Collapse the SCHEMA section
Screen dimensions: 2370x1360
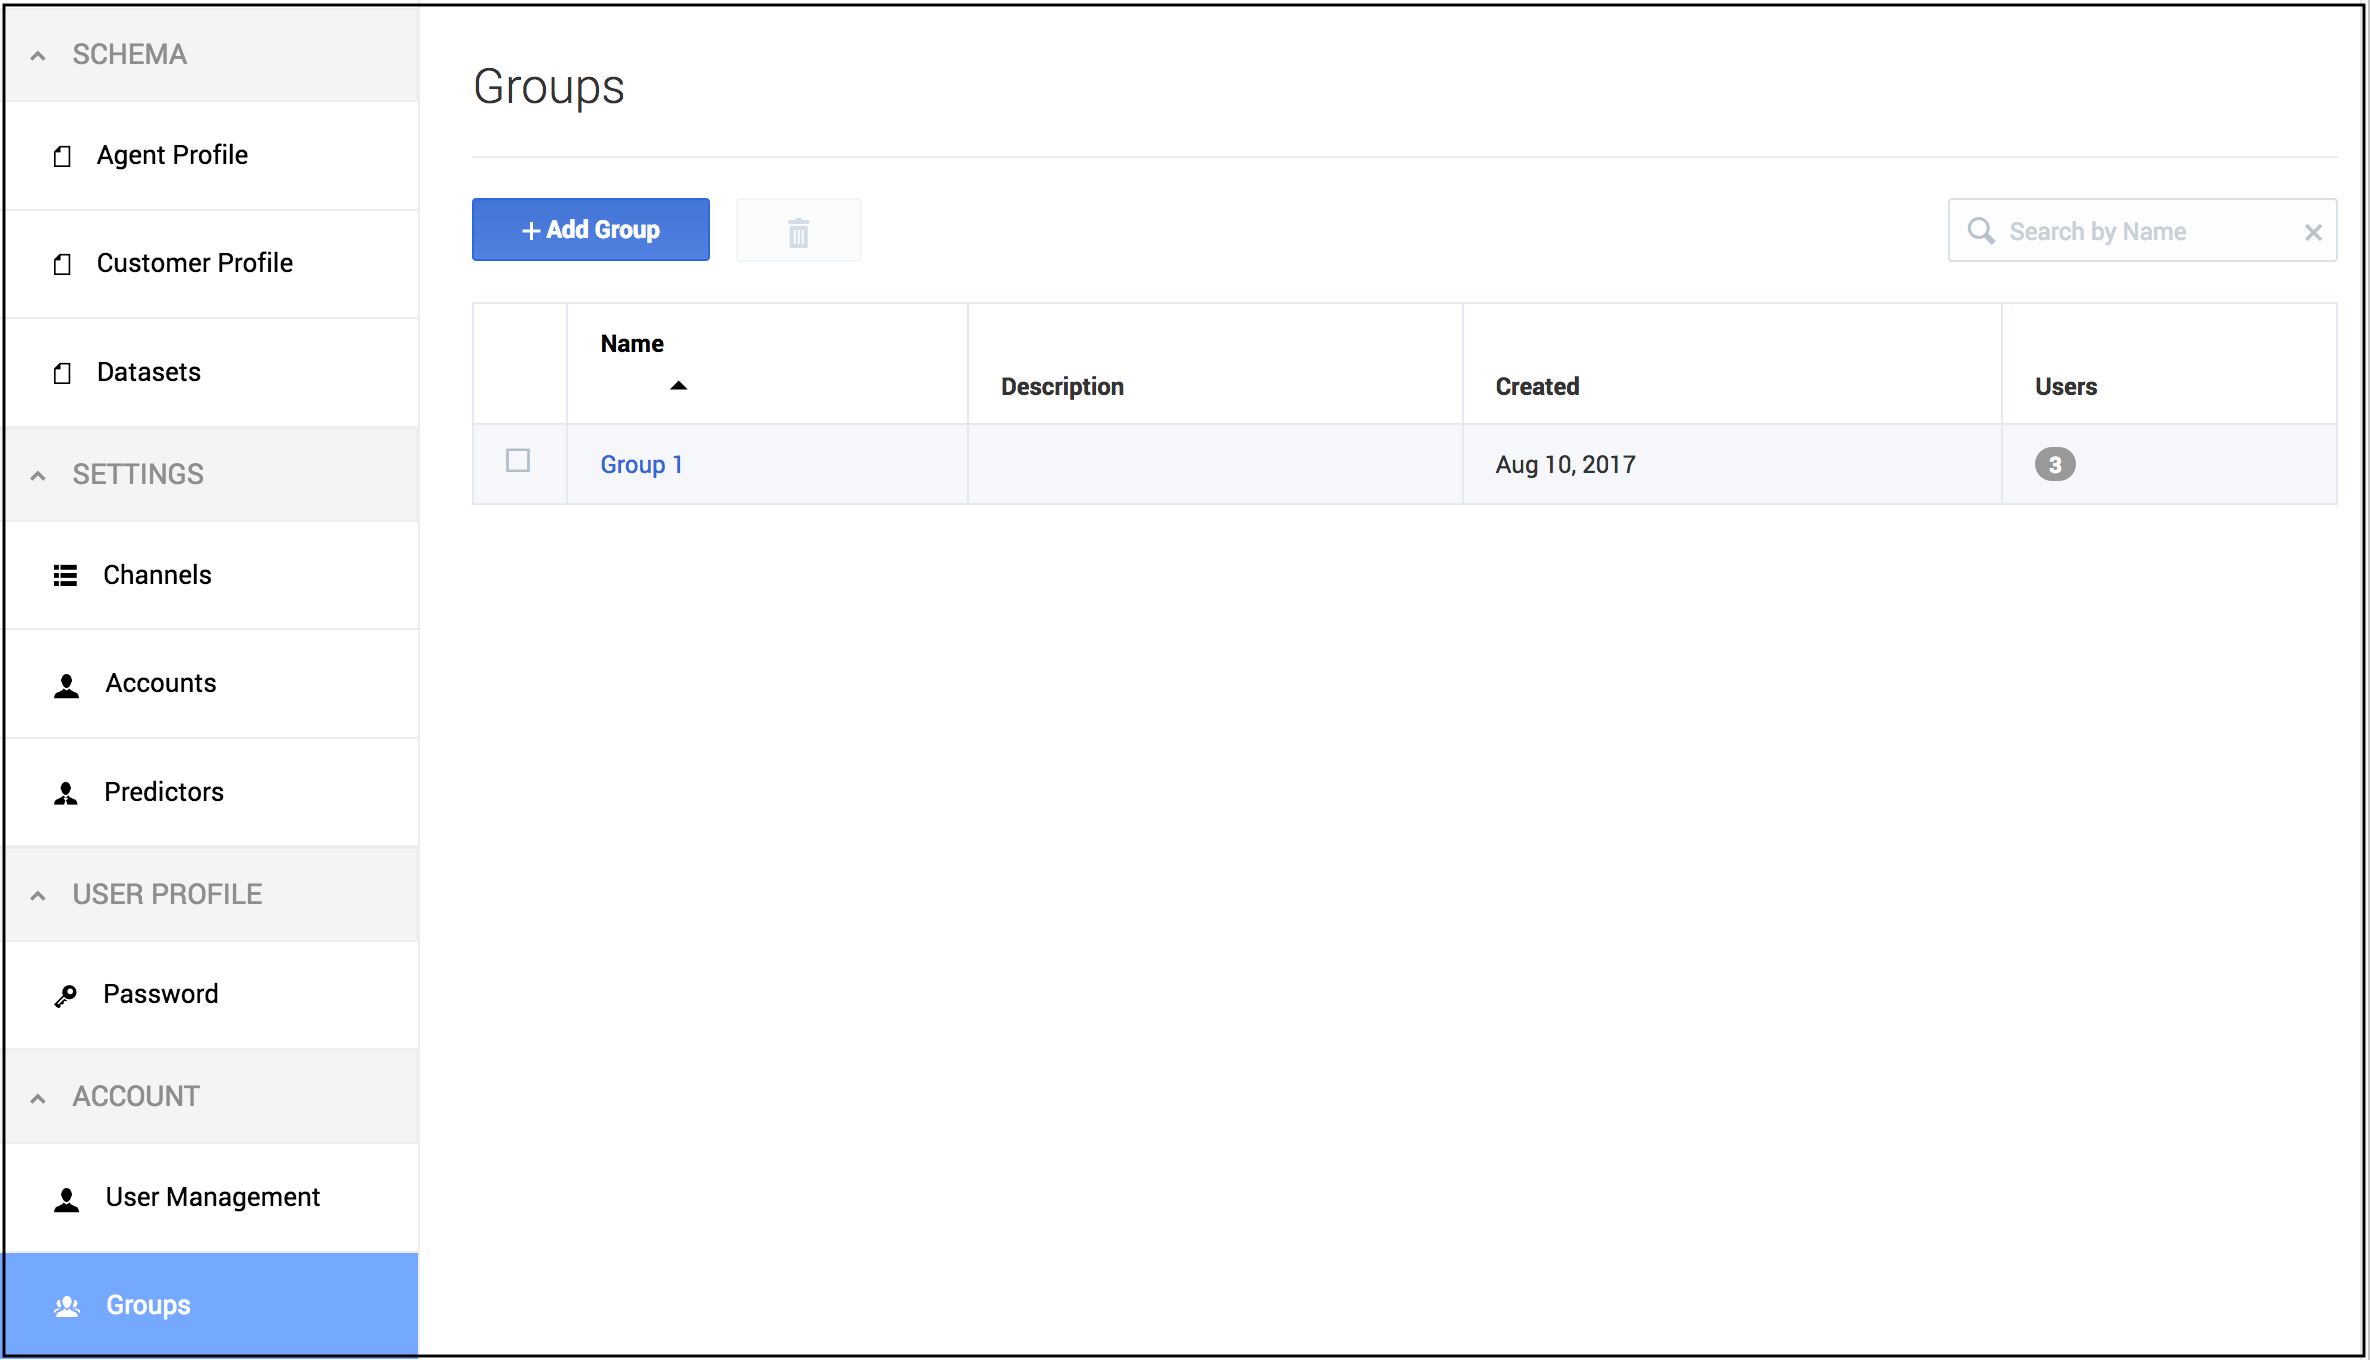click(38, 56)
